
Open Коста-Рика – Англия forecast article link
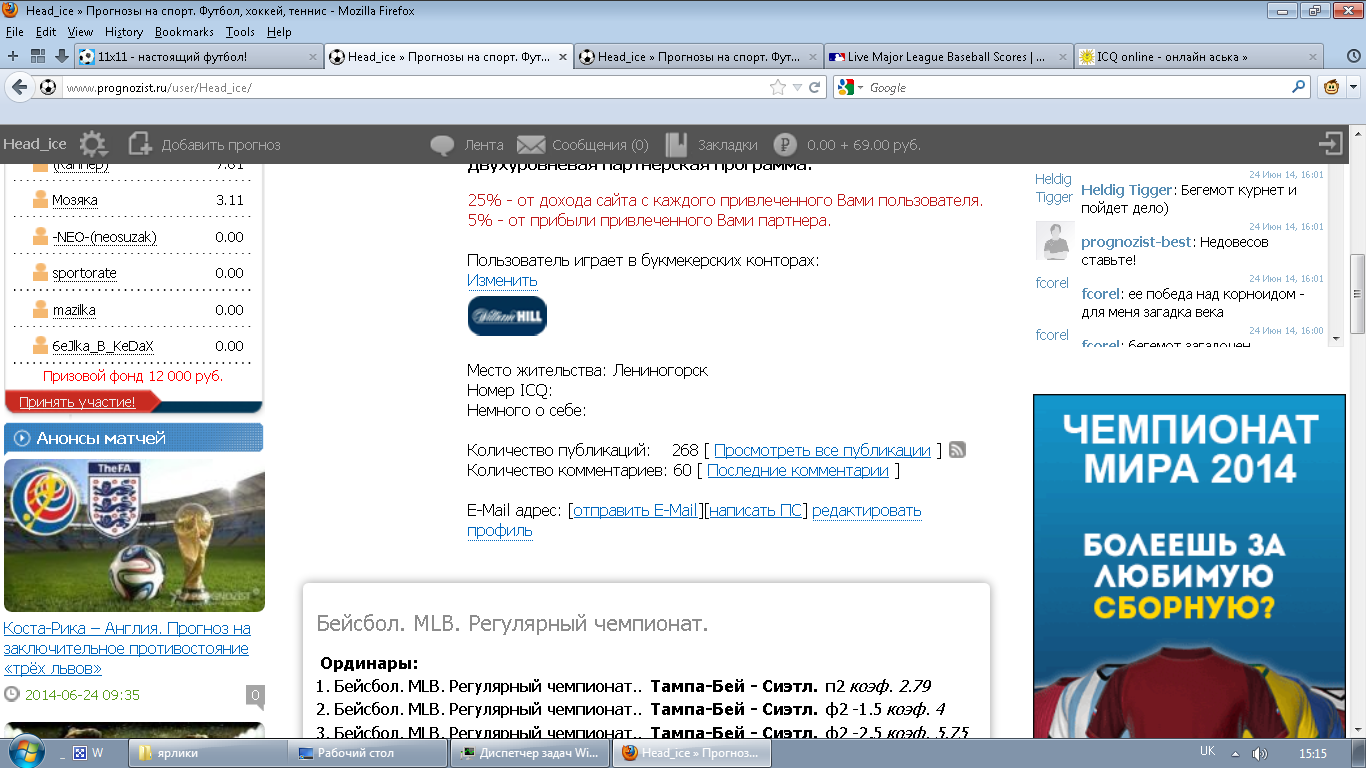(x=127, y=648)
